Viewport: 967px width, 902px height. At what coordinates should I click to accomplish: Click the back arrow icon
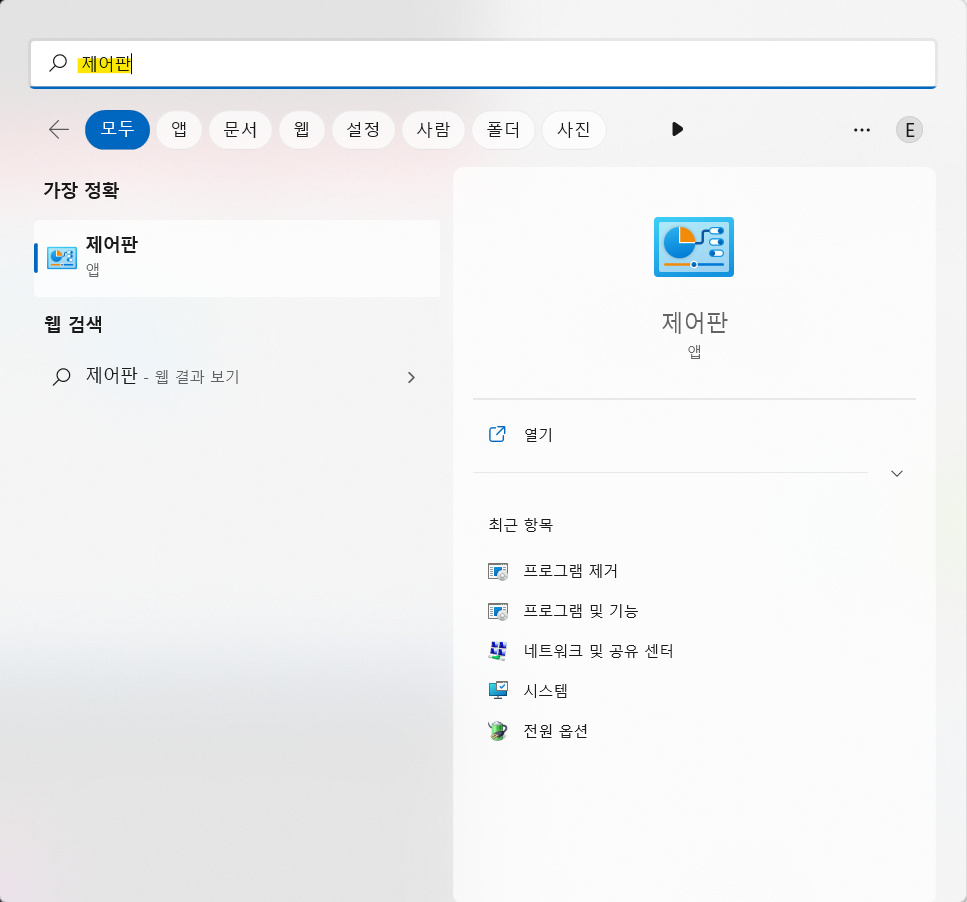click(59, 129)
